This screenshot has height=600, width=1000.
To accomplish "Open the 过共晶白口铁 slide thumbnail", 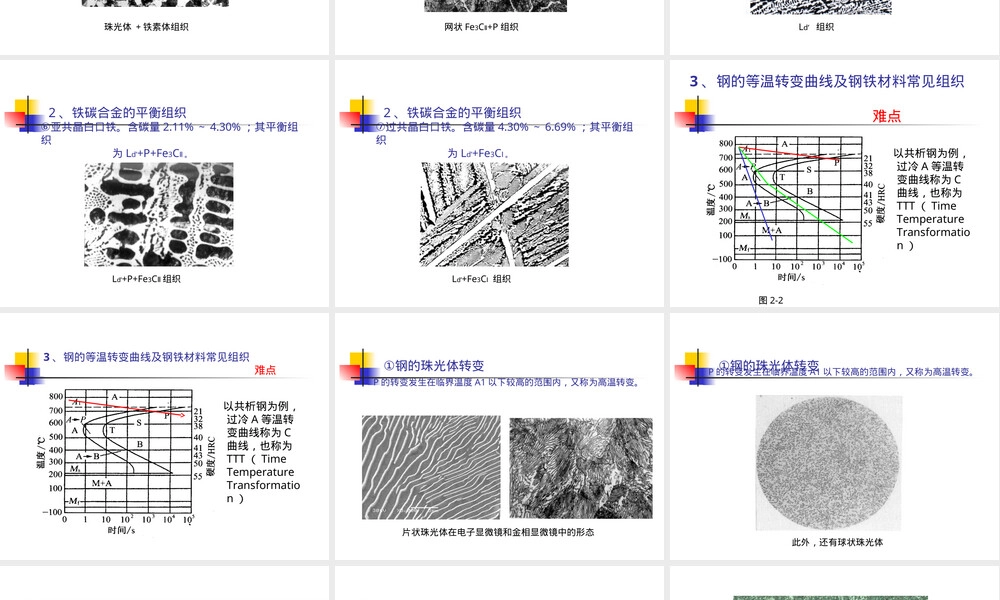I will tap(499, 184).
